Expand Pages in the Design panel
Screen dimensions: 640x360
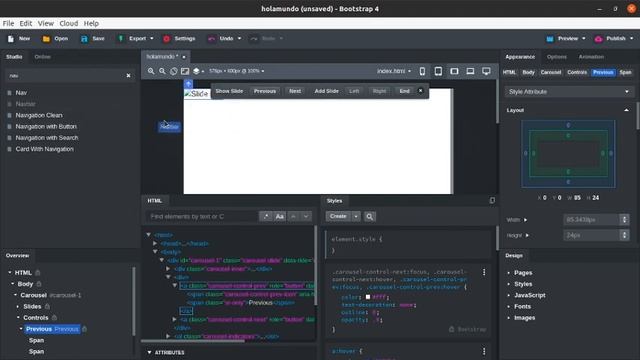pyautogui.click(x=509, y=273)
